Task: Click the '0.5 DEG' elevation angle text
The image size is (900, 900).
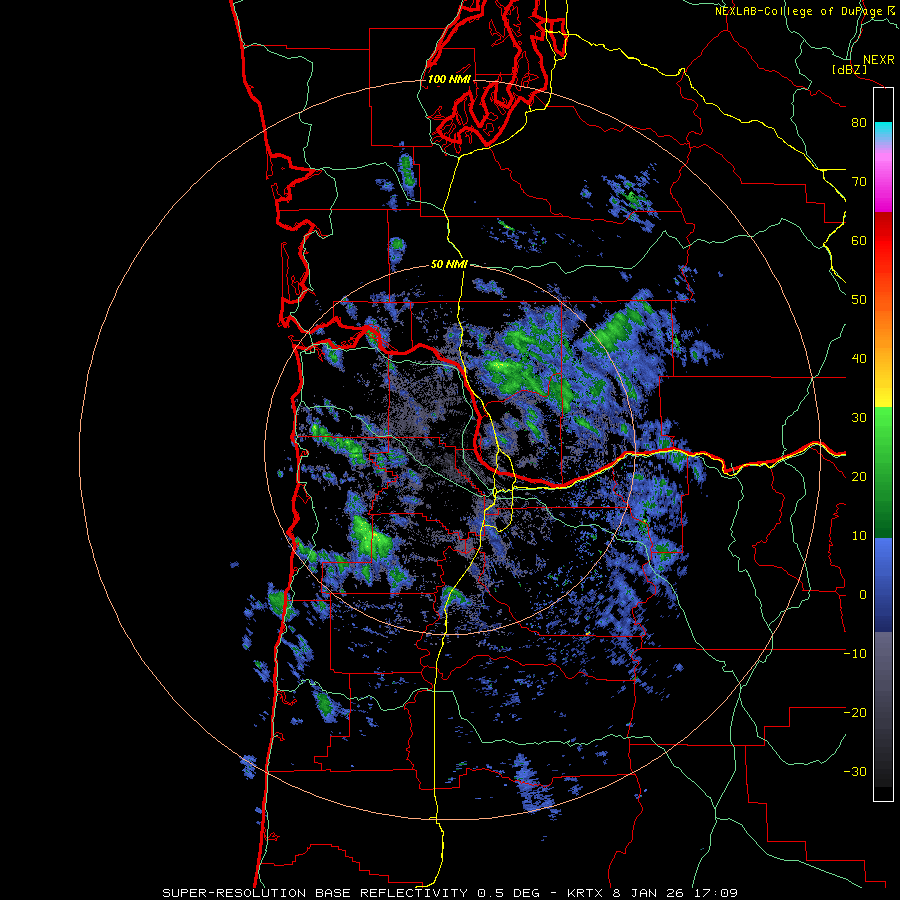Action: coord(508,893)
